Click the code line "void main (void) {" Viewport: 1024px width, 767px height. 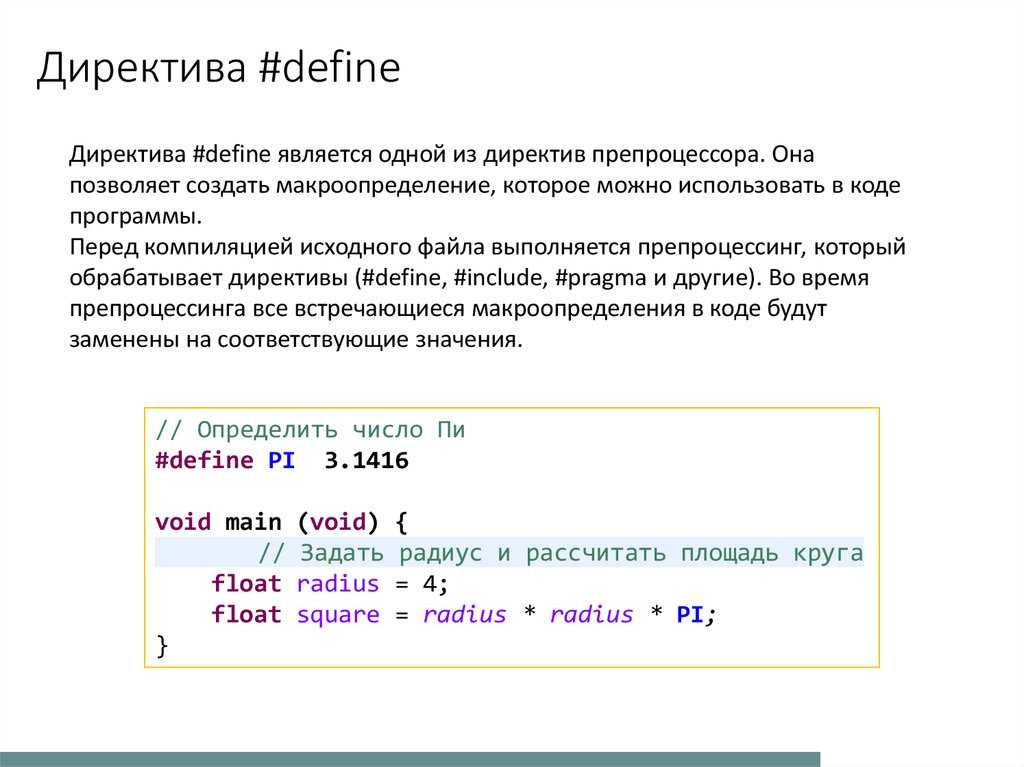point(281,522)
